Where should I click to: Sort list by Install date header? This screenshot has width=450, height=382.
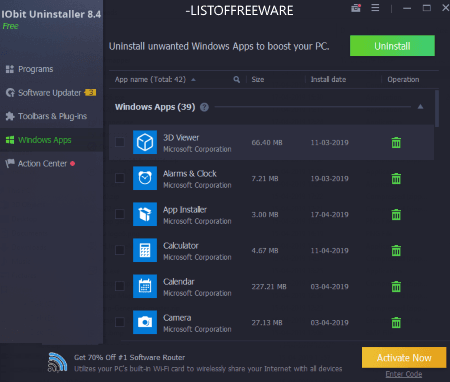(328, 80)
